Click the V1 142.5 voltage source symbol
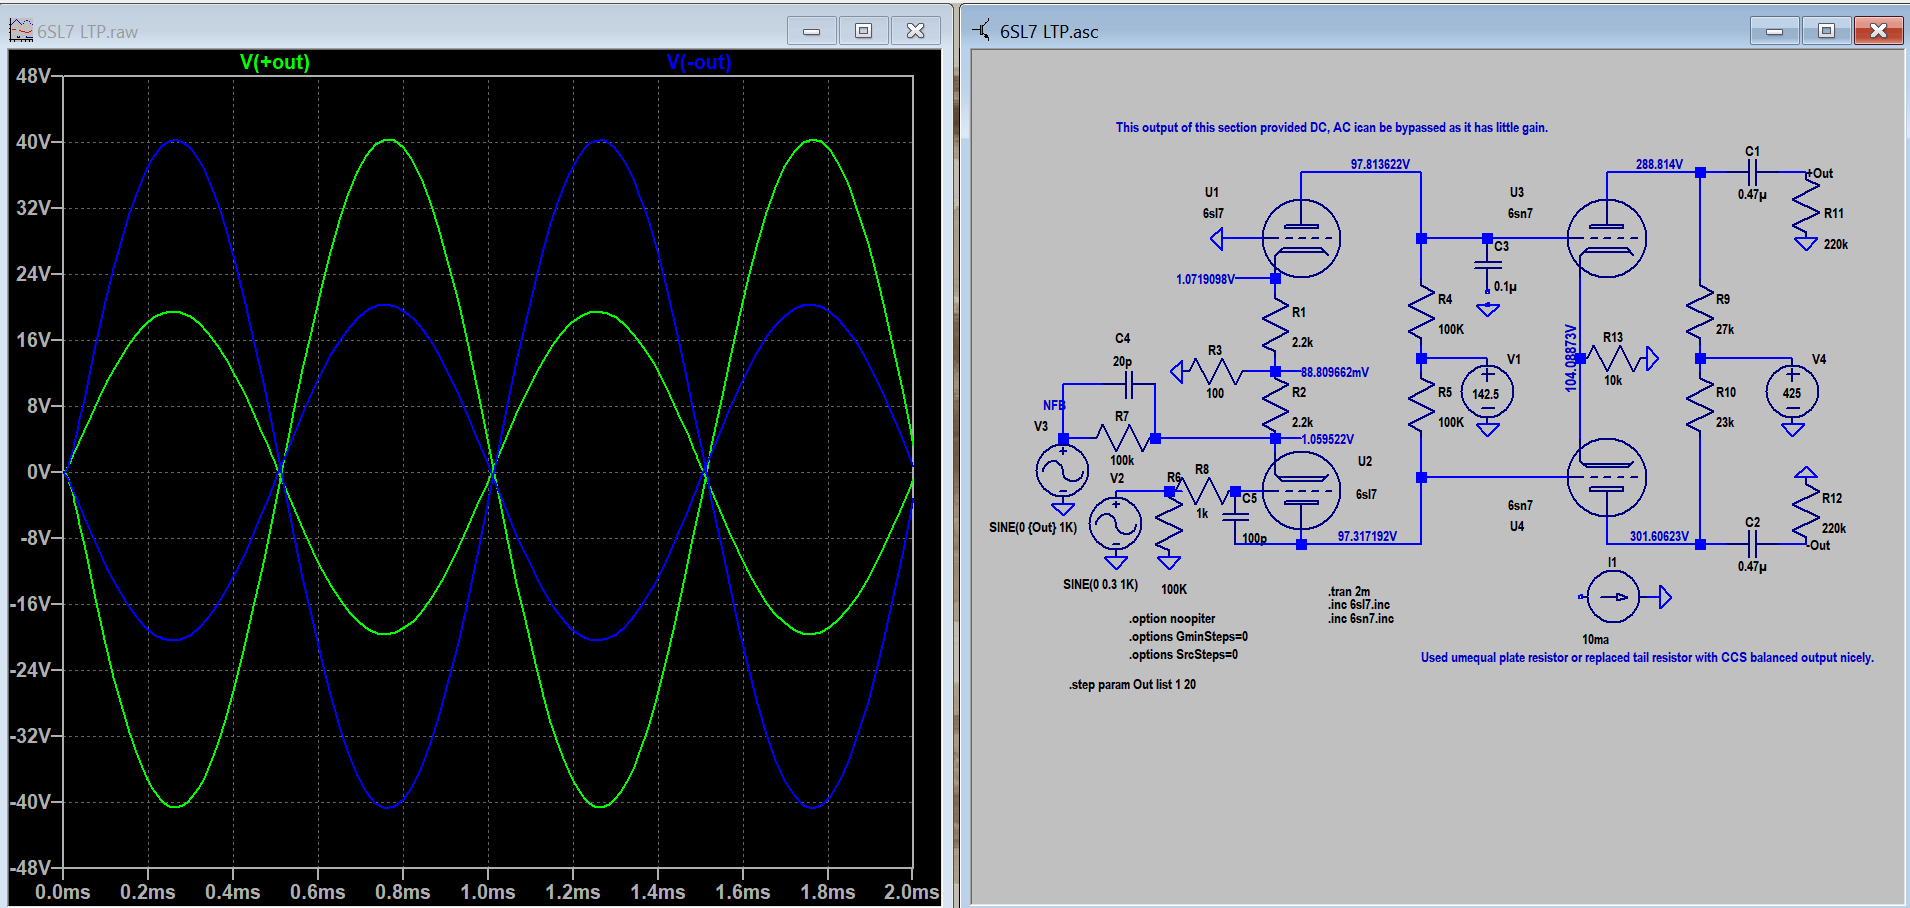This screenshot has width=1910, height=908. [1487, 393]
